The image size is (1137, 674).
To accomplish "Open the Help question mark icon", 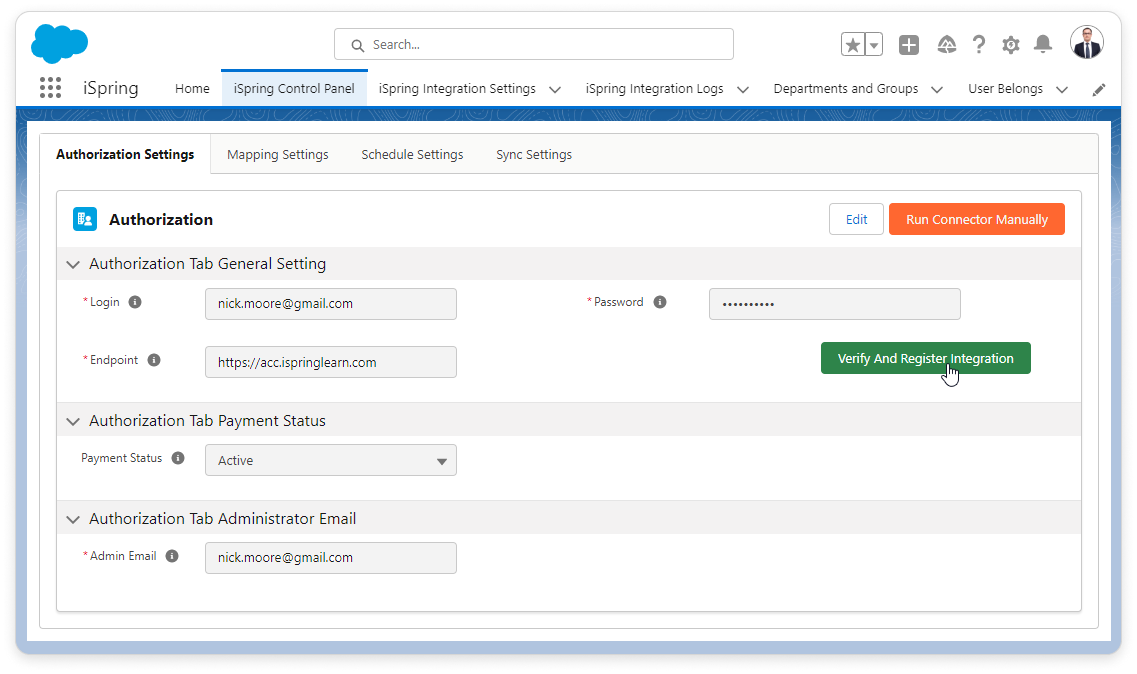I will [979, 45].
